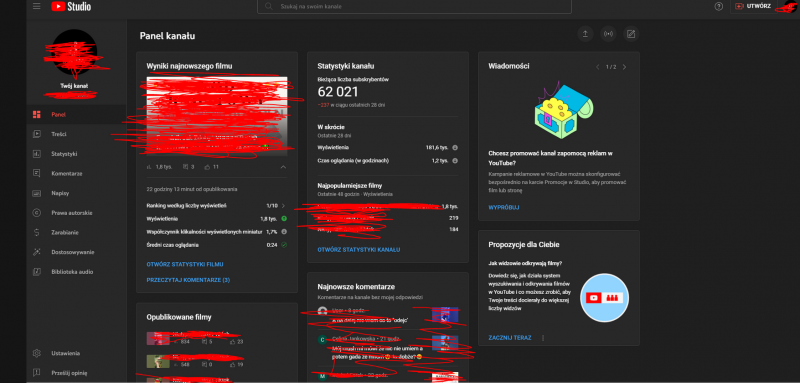Open Prawa autorskie in the sidebar
Screen dimensions: 800x383
77,213
